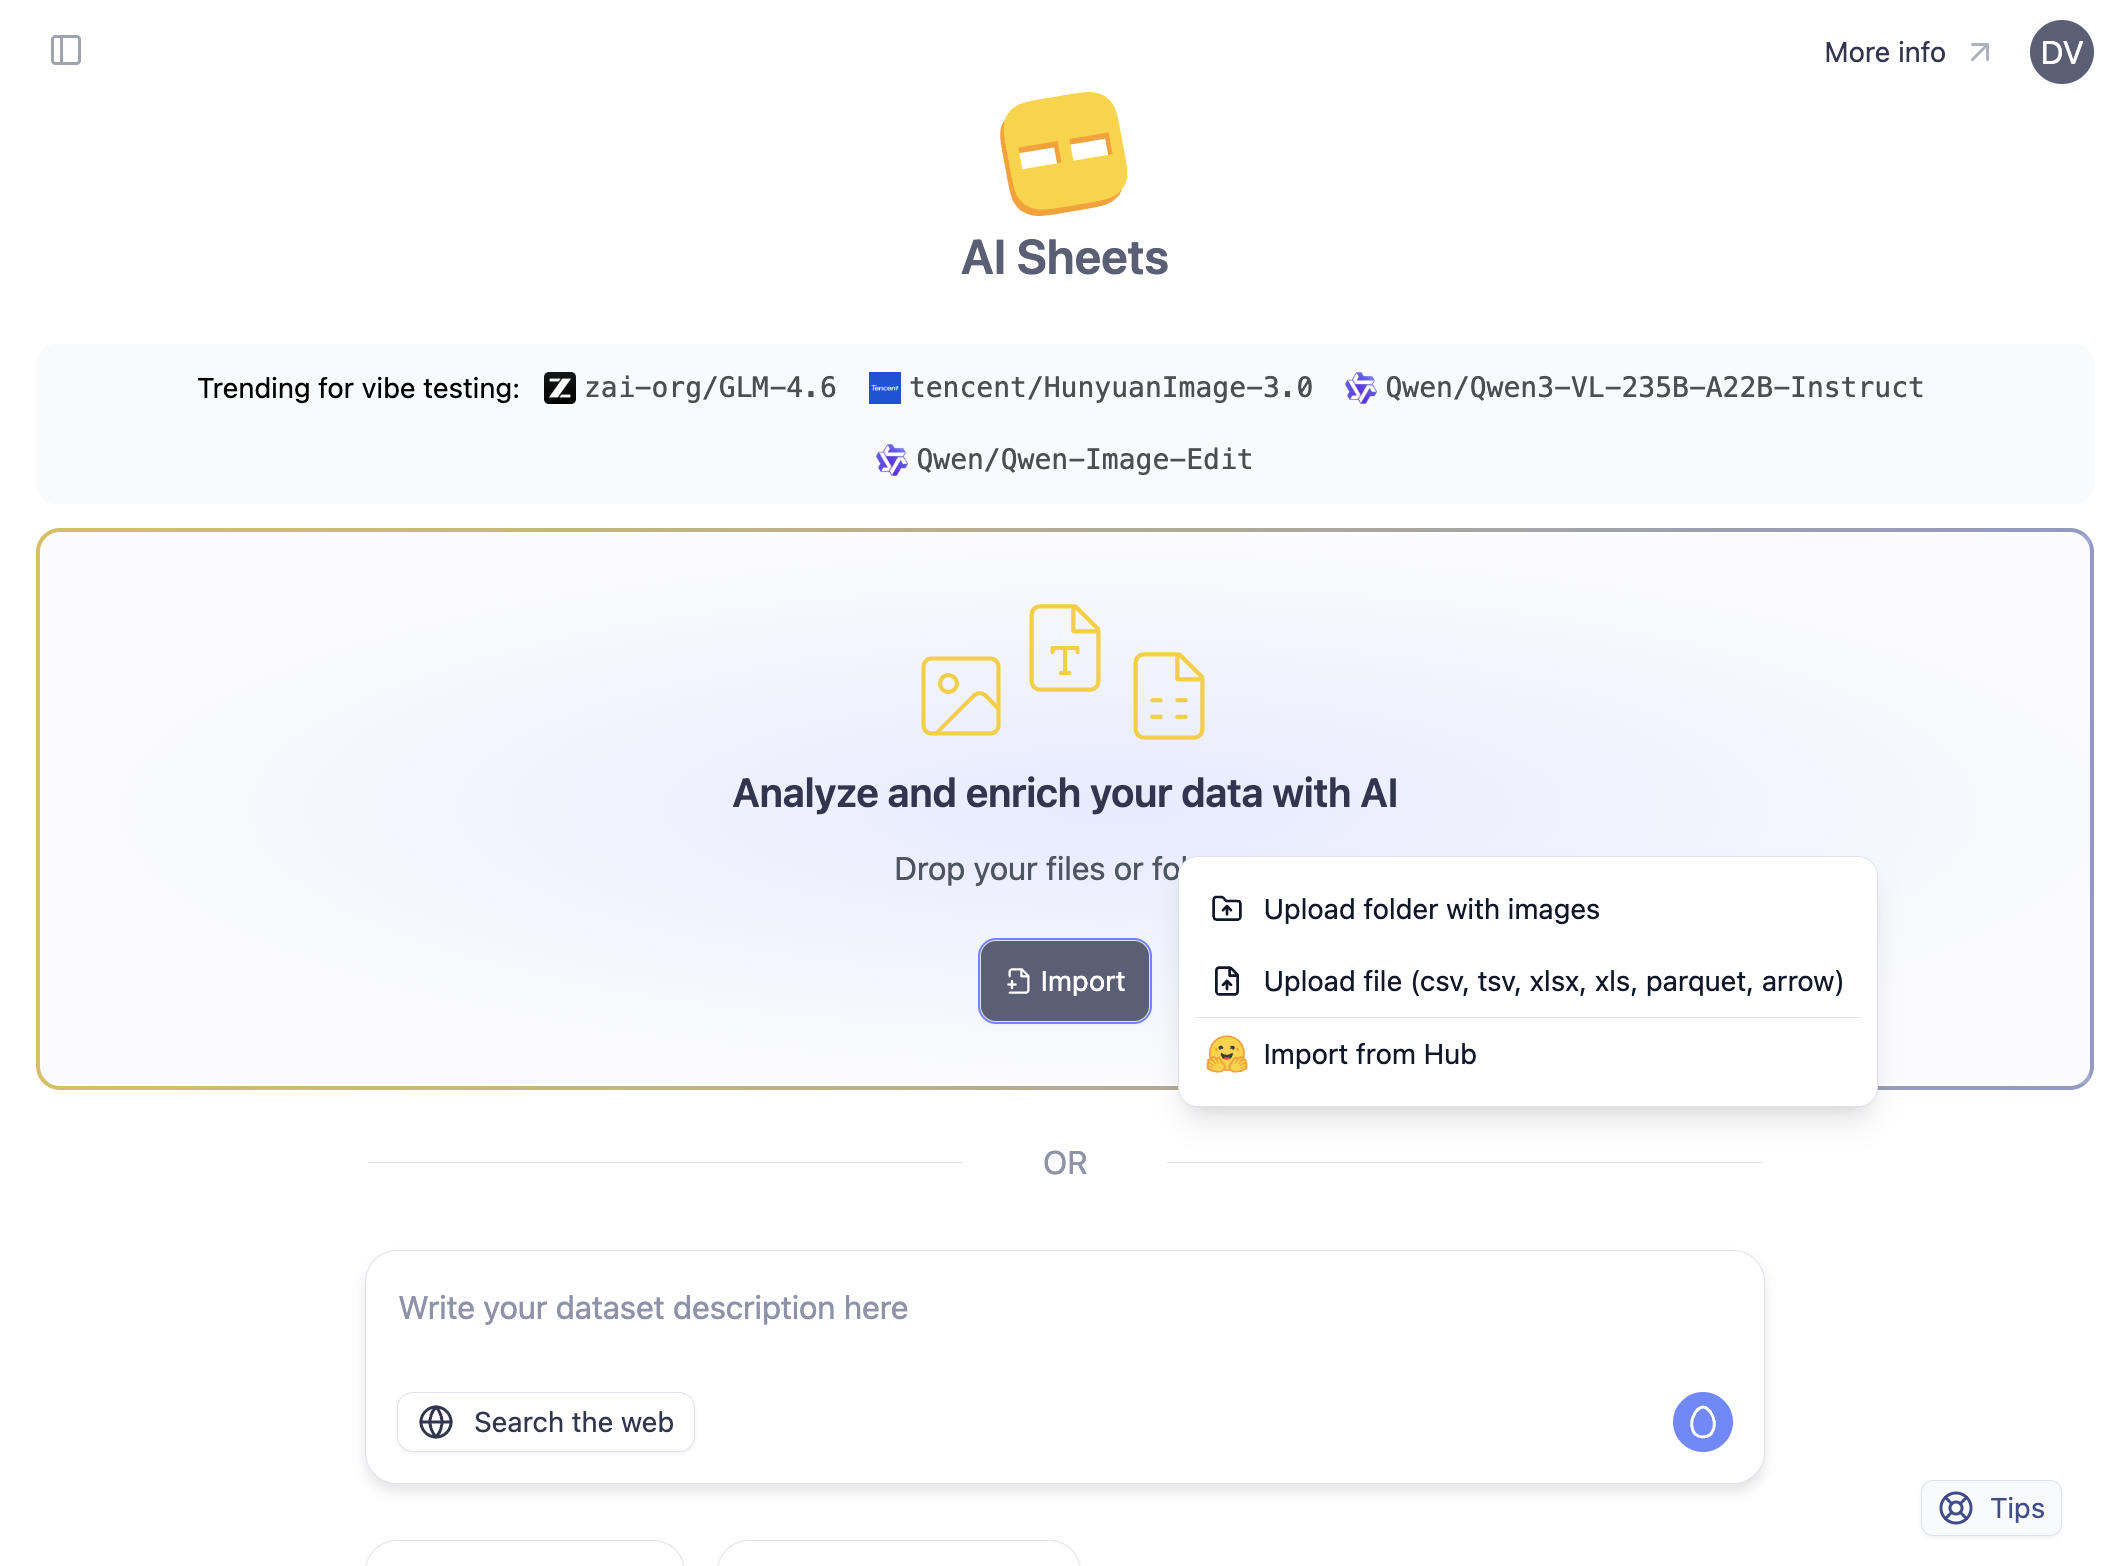Click the round purple submit button
Screen dimensions: 2126x1566
tap(1702, 1421)
